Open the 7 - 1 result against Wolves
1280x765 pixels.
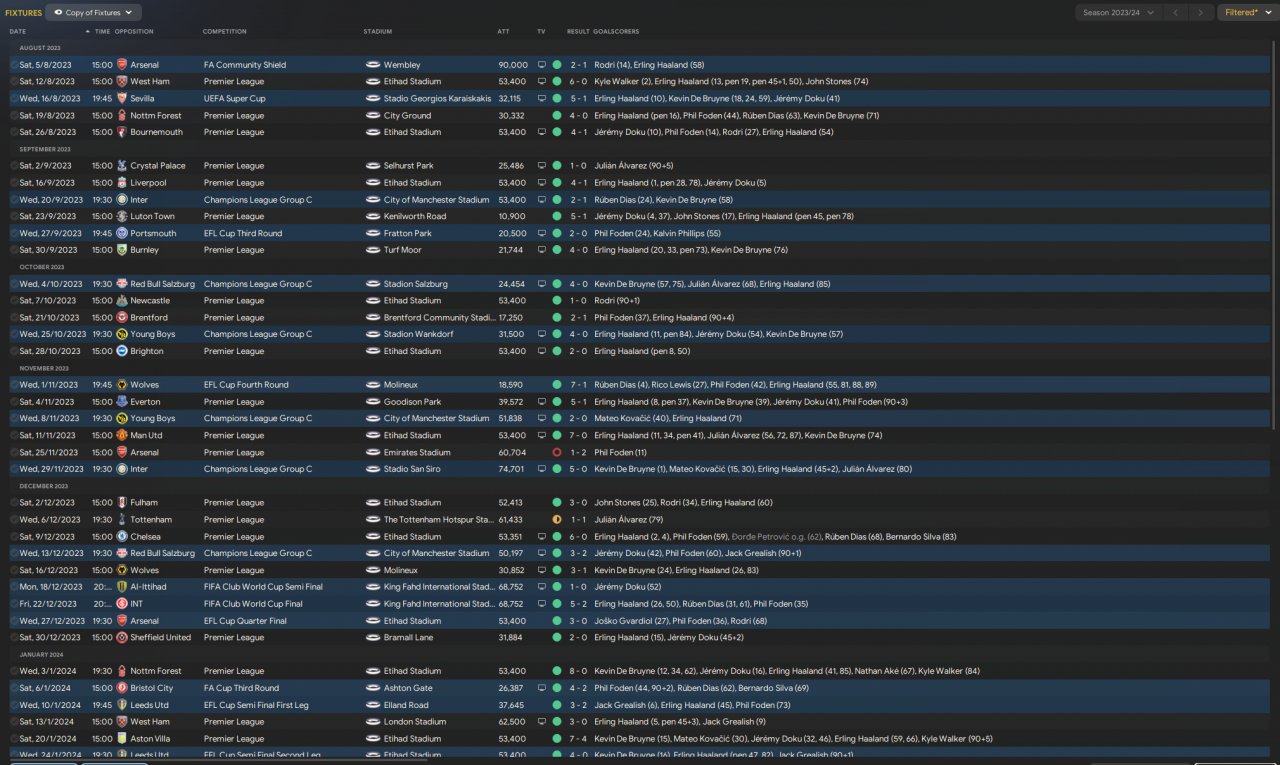pyautogui.click(x=578, y=385)
